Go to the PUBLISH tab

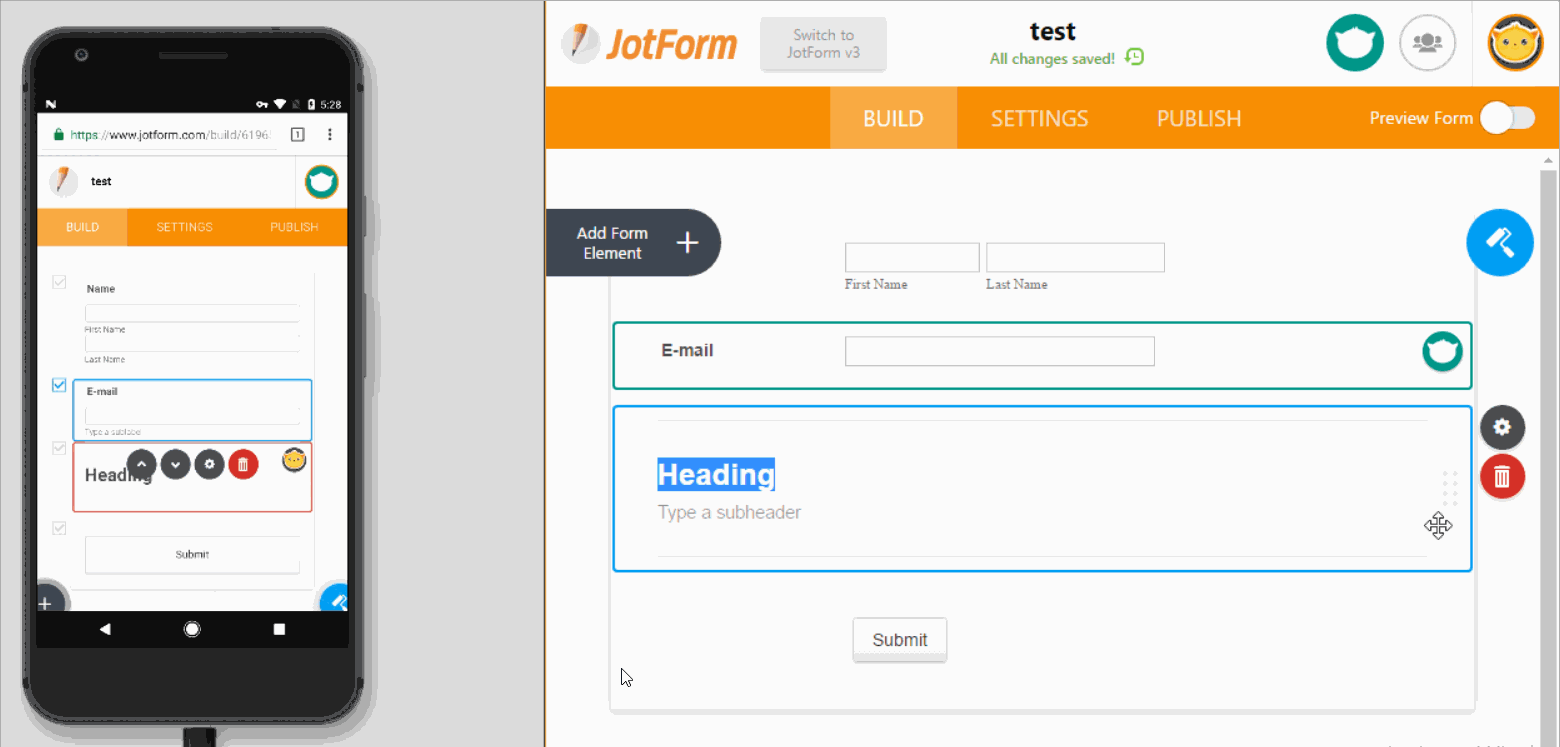click(1198, 118)
